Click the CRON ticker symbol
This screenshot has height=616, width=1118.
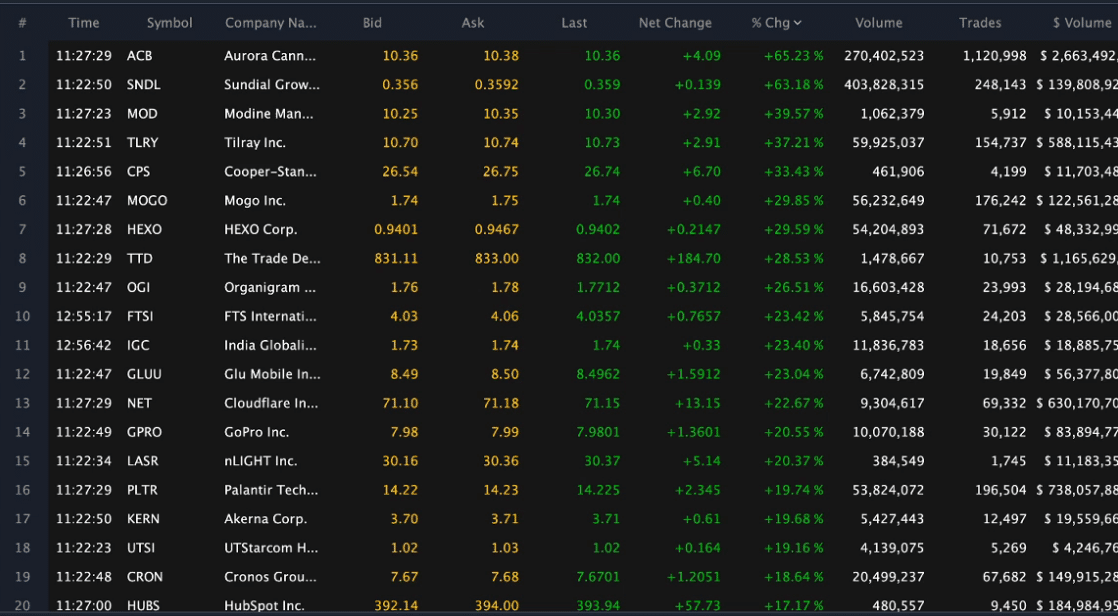(145, 578)
